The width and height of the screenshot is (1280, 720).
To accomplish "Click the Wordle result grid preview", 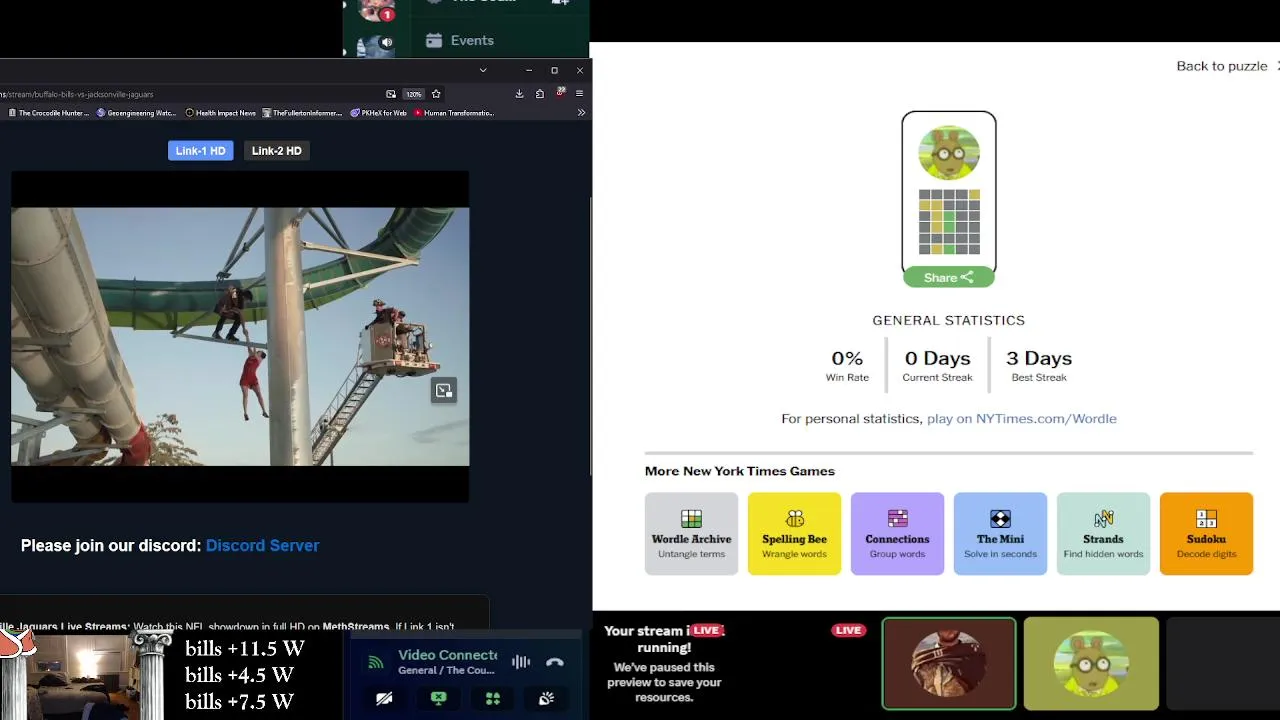I will click(x=949, y=222).
